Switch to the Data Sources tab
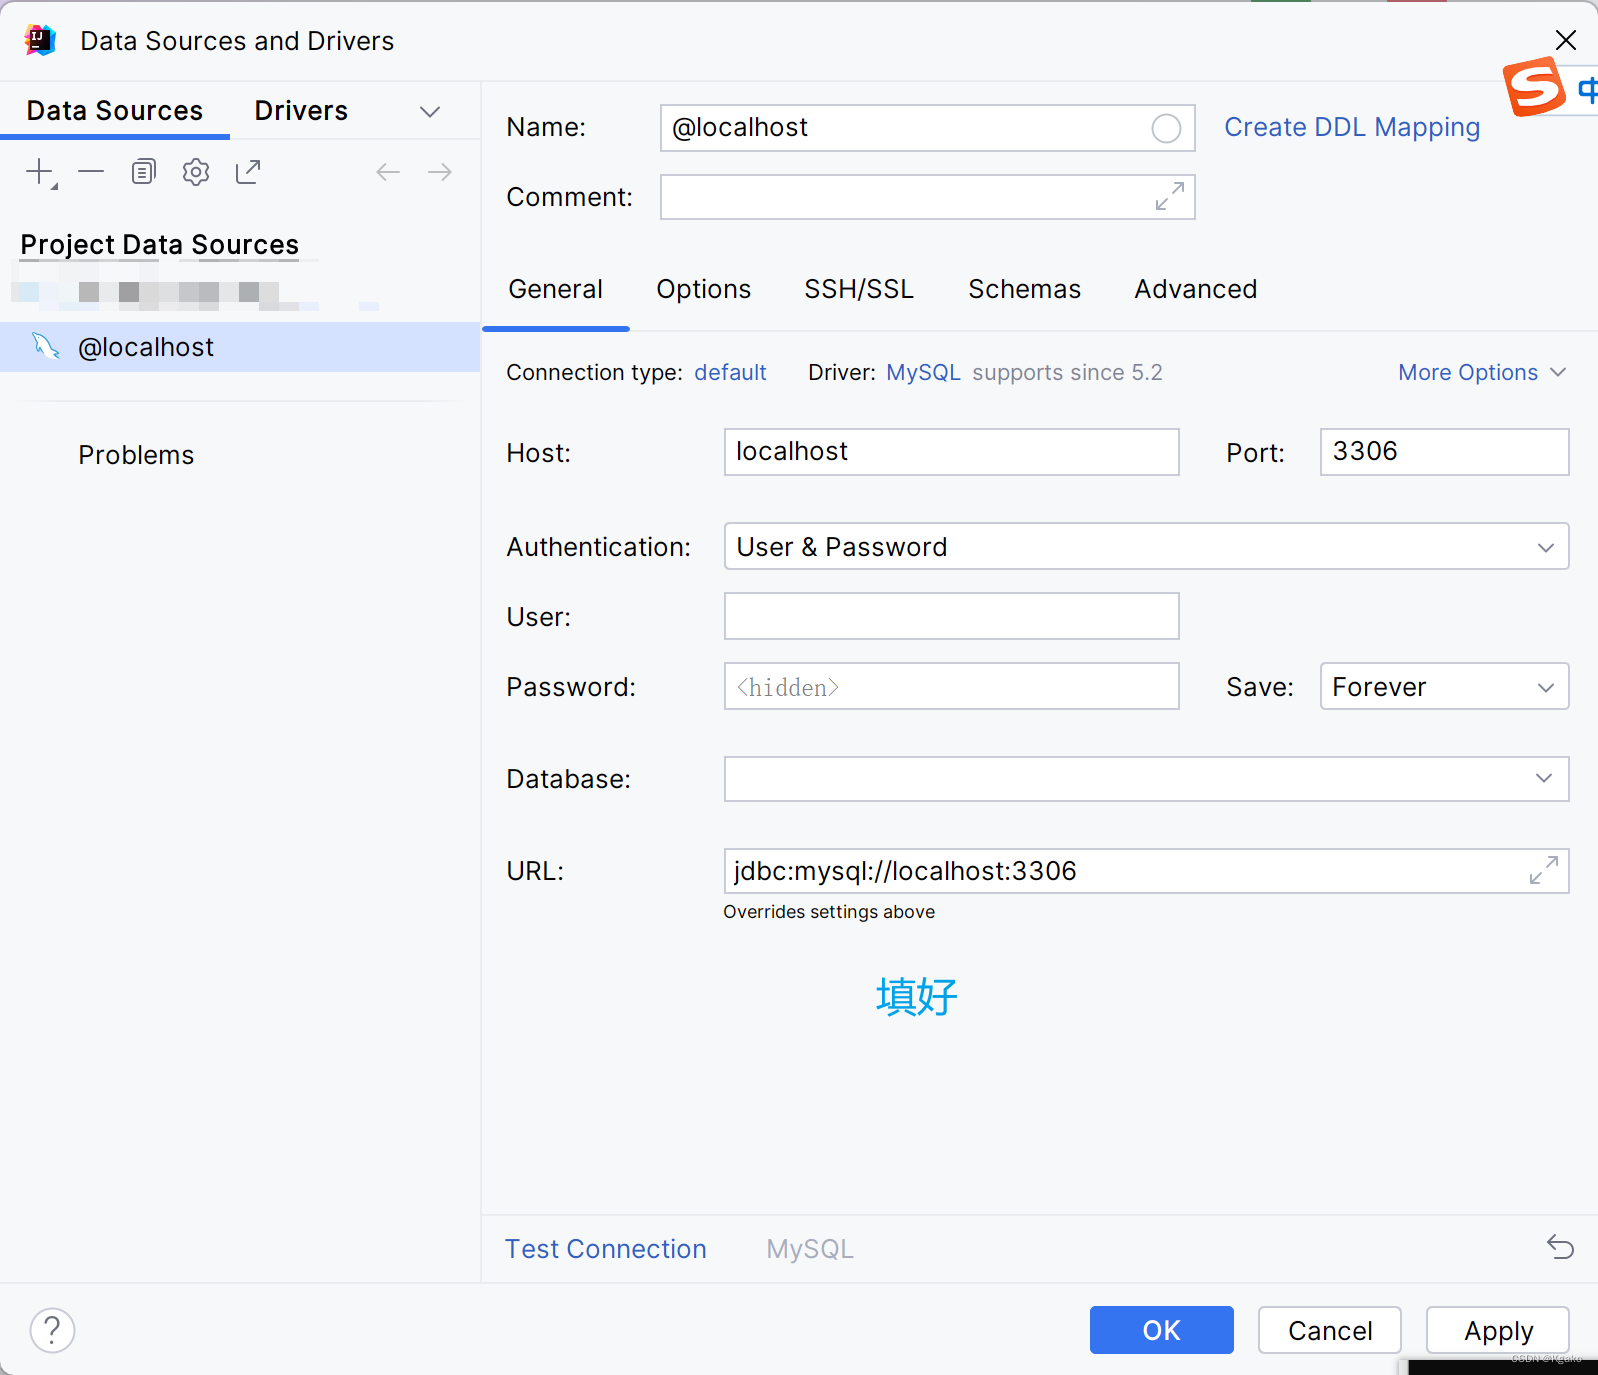This screenshot has width=1598, height=1375. coord(115,110)
